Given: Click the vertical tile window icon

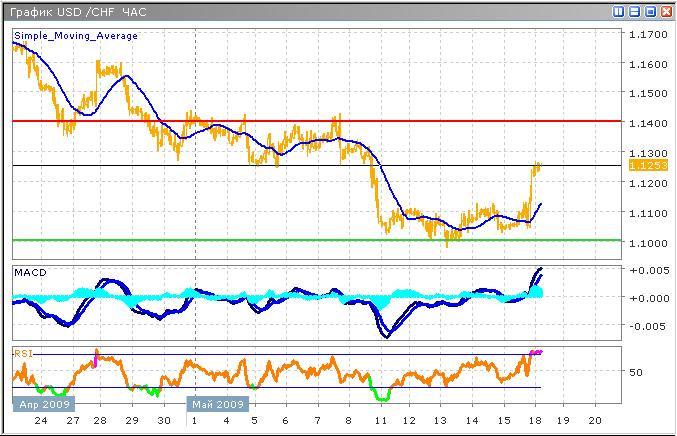Looking at the screenshot, I should pyautogui.click(x=619, y=11).
